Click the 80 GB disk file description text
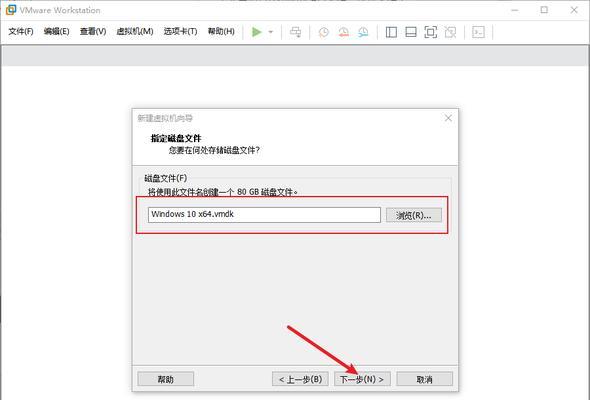 [x=223, y=192]
